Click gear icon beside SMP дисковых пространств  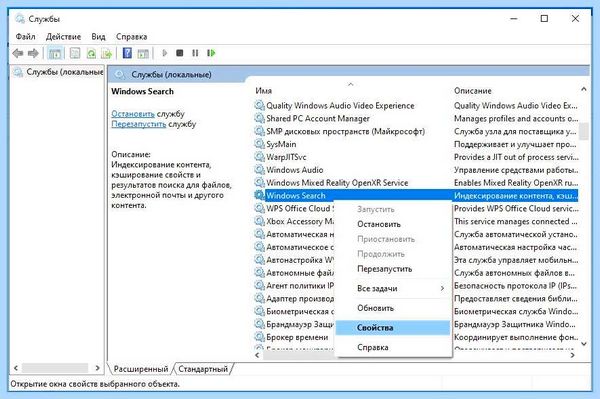tap(259, 131)
